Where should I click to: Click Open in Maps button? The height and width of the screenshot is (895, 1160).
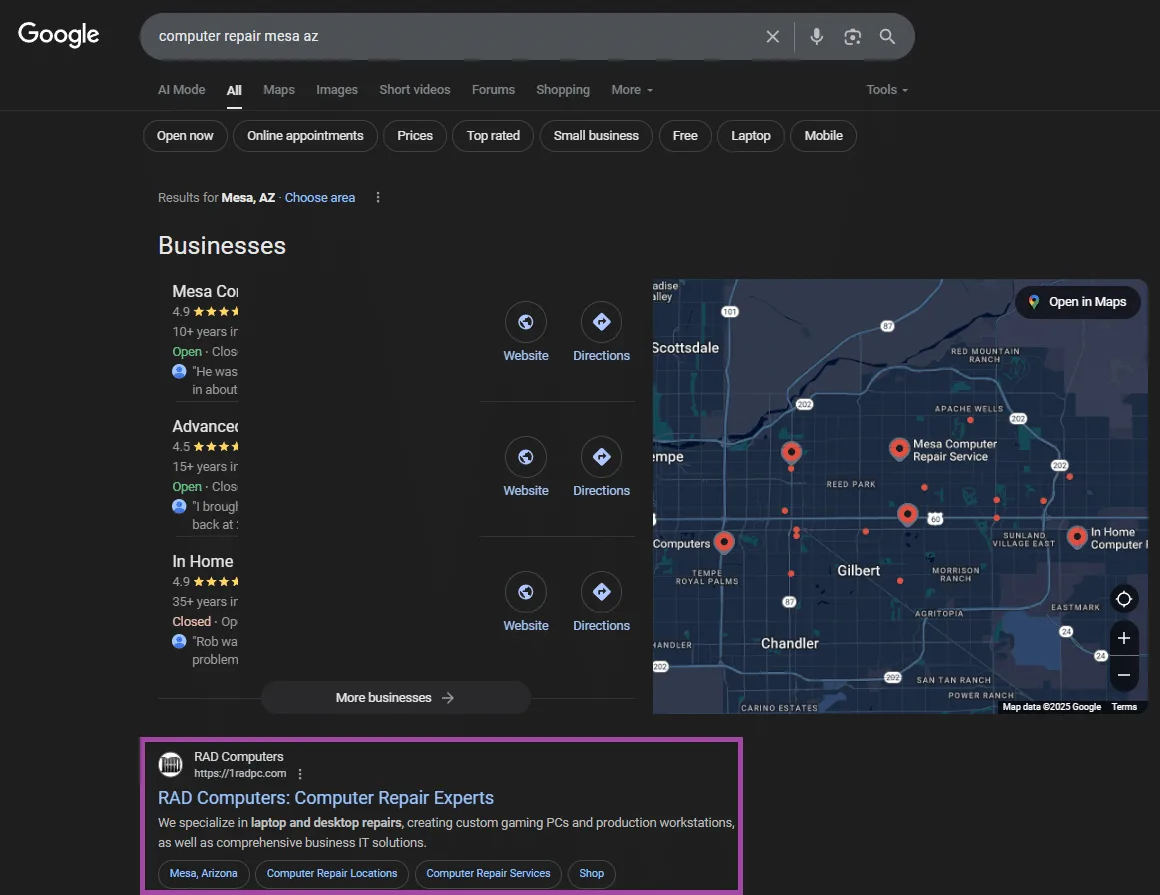[1078, 302]
